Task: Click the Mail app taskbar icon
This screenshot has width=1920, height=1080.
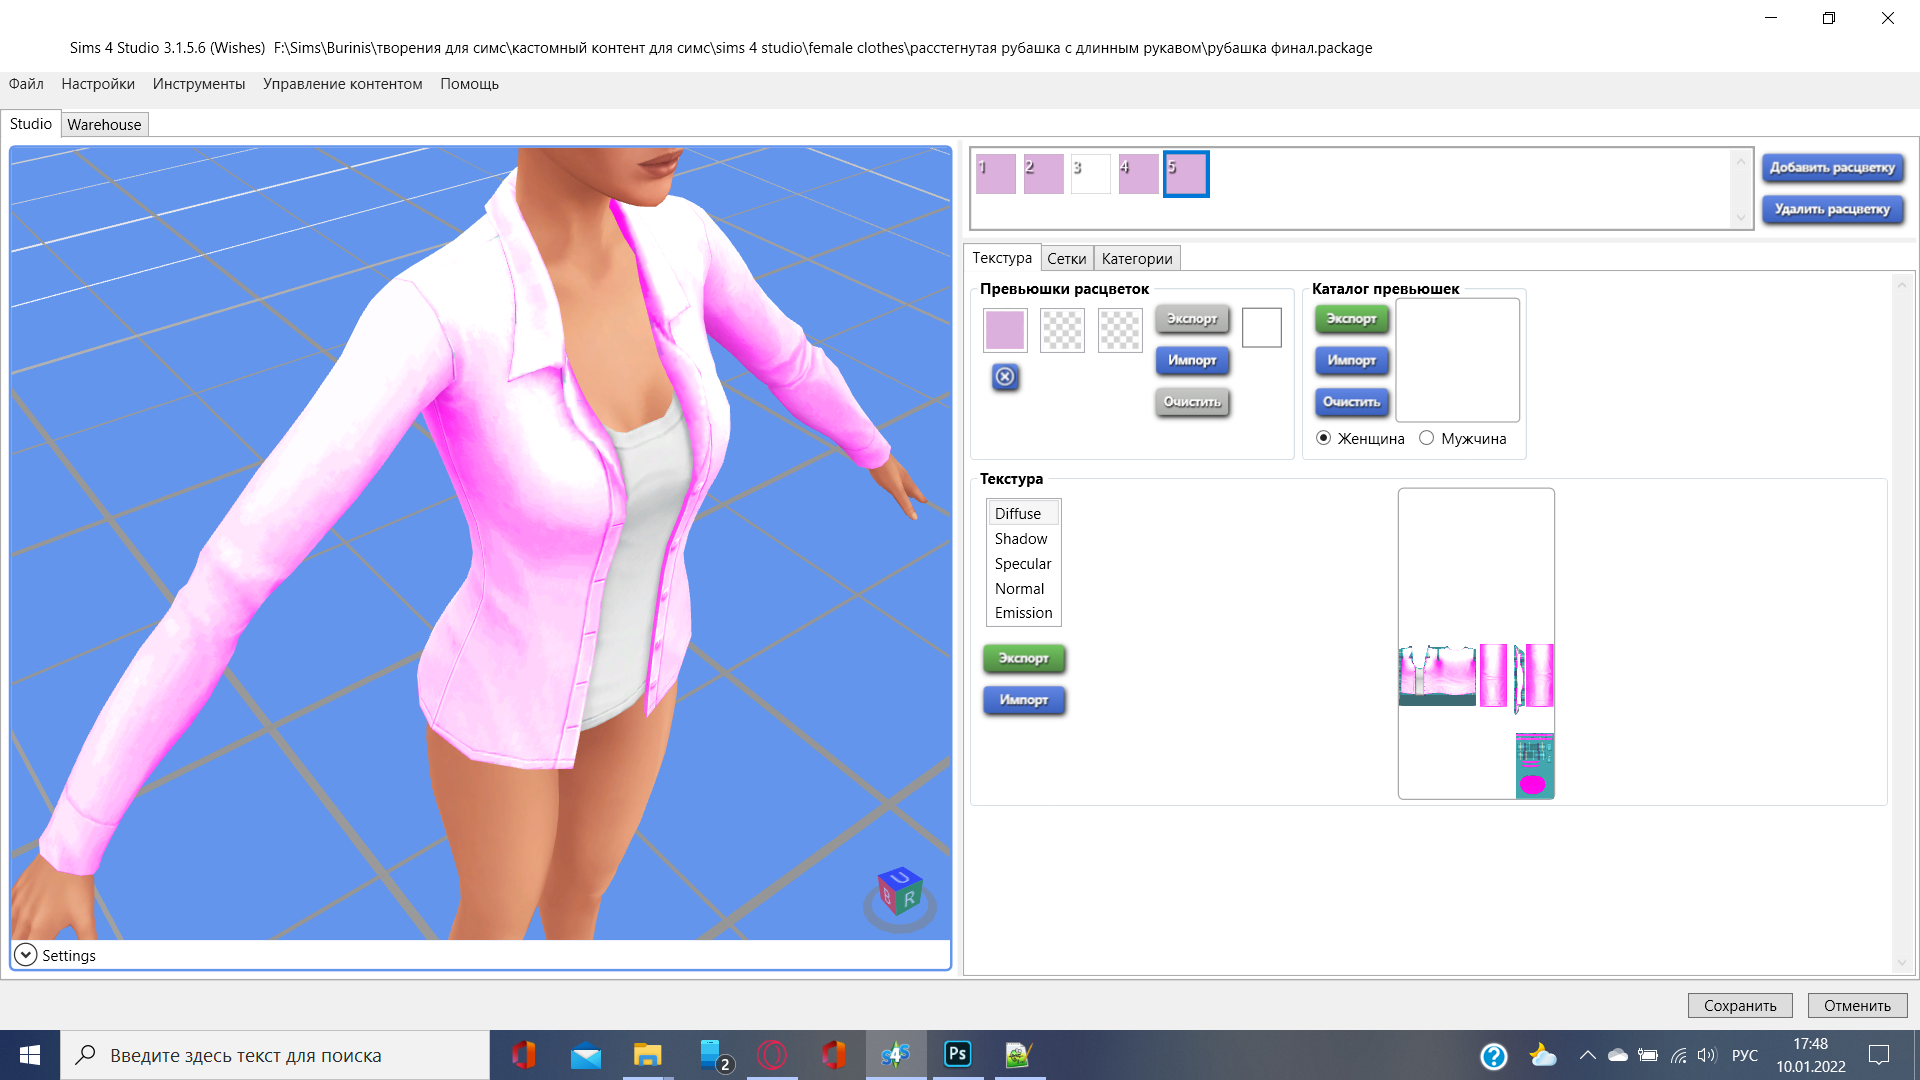Action: pyautogui.click(x=586, y=1054)
